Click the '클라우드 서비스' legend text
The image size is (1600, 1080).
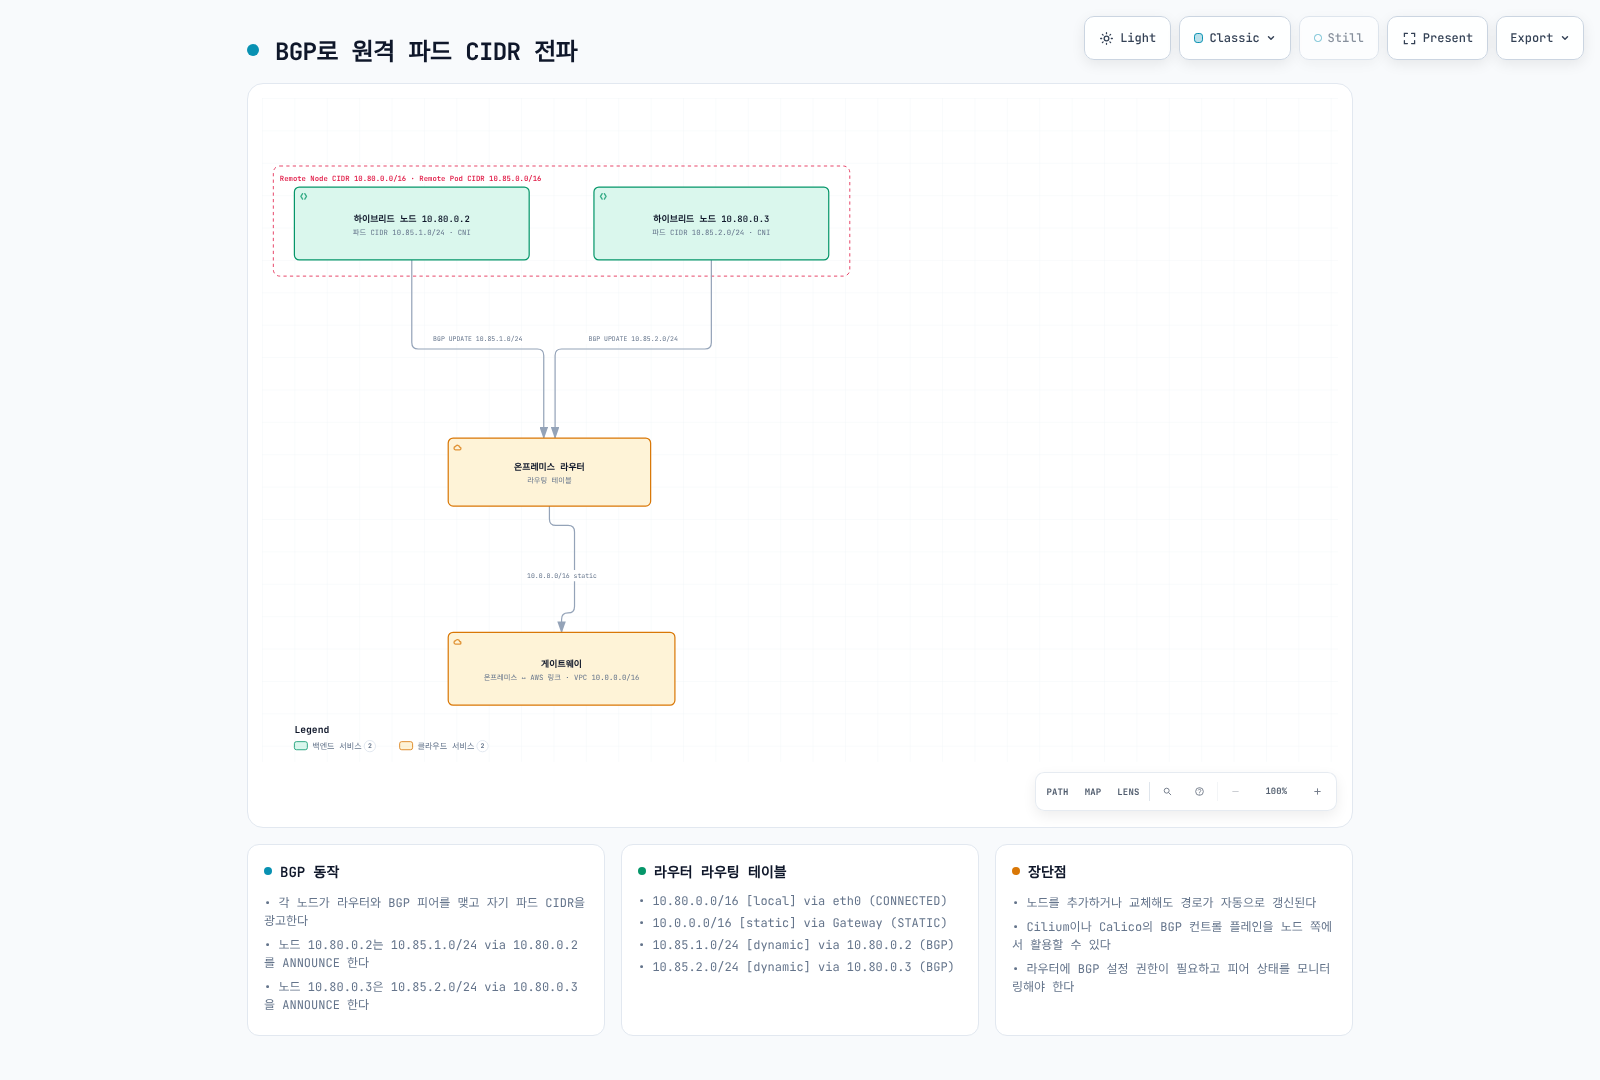pos(445,746)
